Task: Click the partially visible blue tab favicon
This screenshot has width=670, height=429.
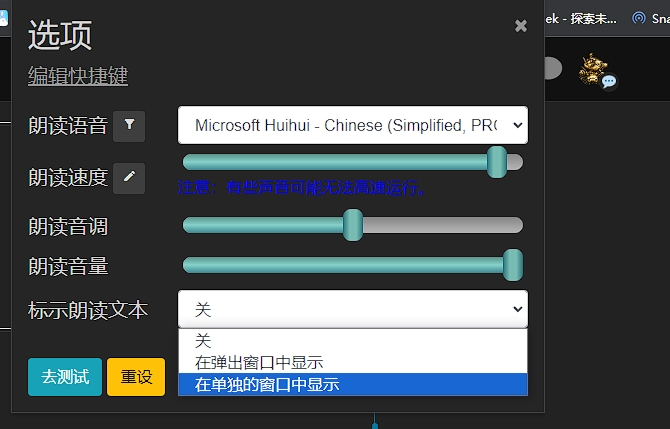Action: (x=3, y=18)
